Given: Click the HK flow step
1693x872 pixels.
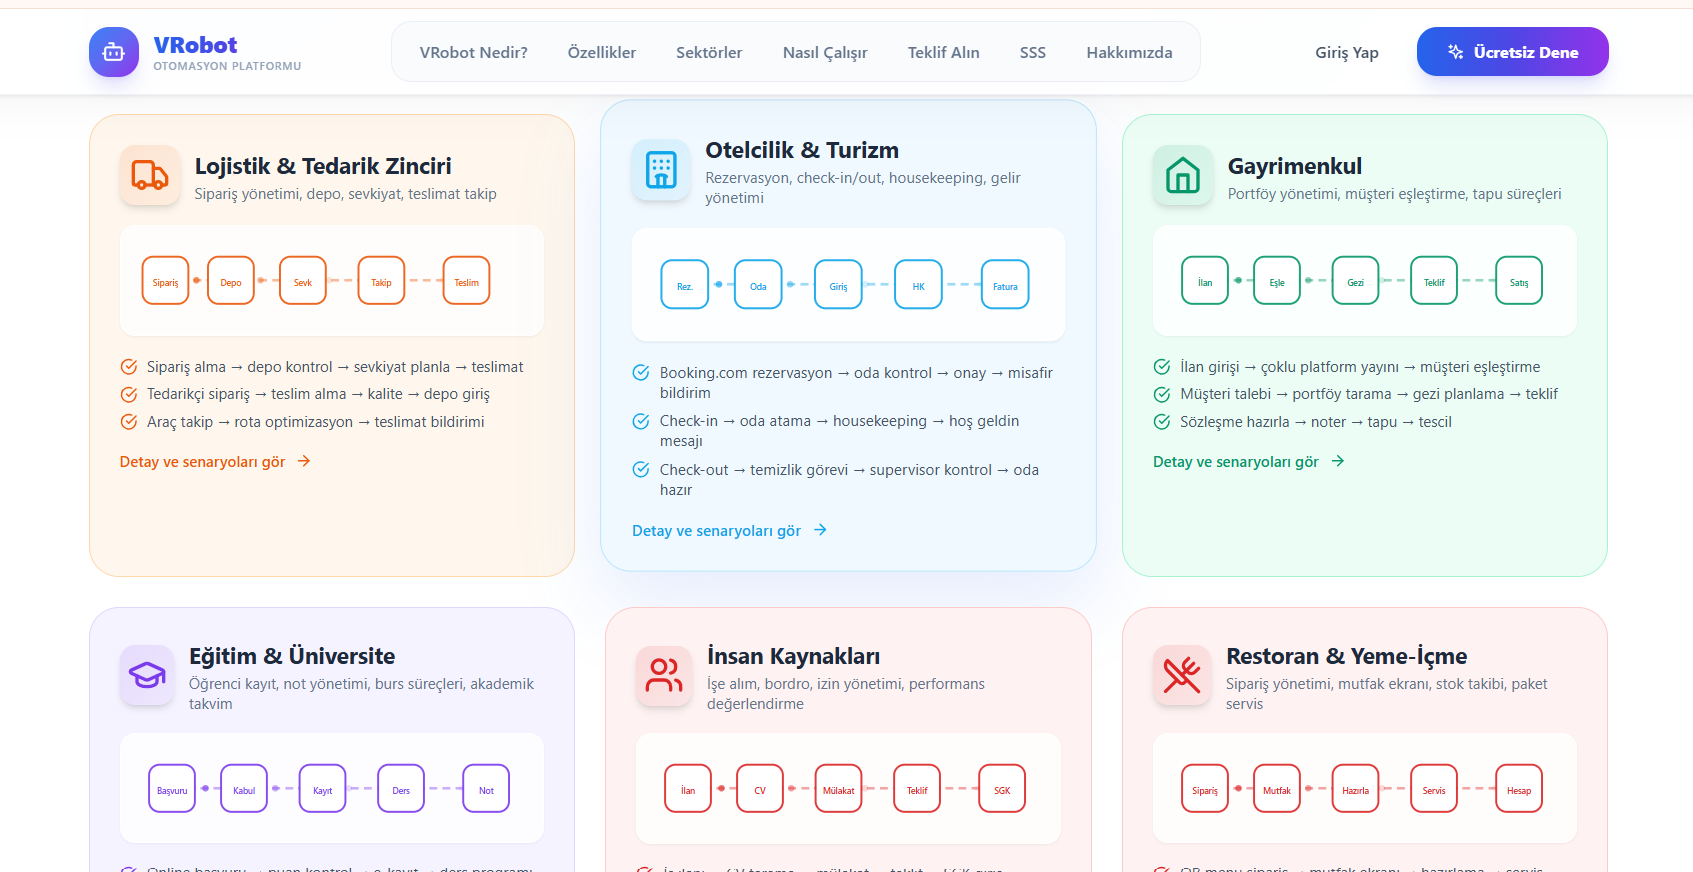Looking at the screenshot, I should 918,285.
